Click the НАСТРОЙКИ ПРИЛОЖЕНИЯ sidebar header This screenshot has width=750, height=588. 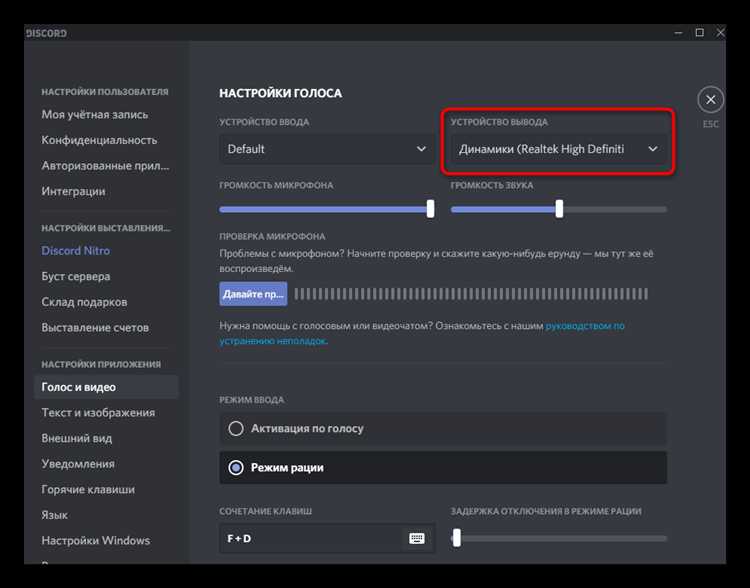click(101, 364)
